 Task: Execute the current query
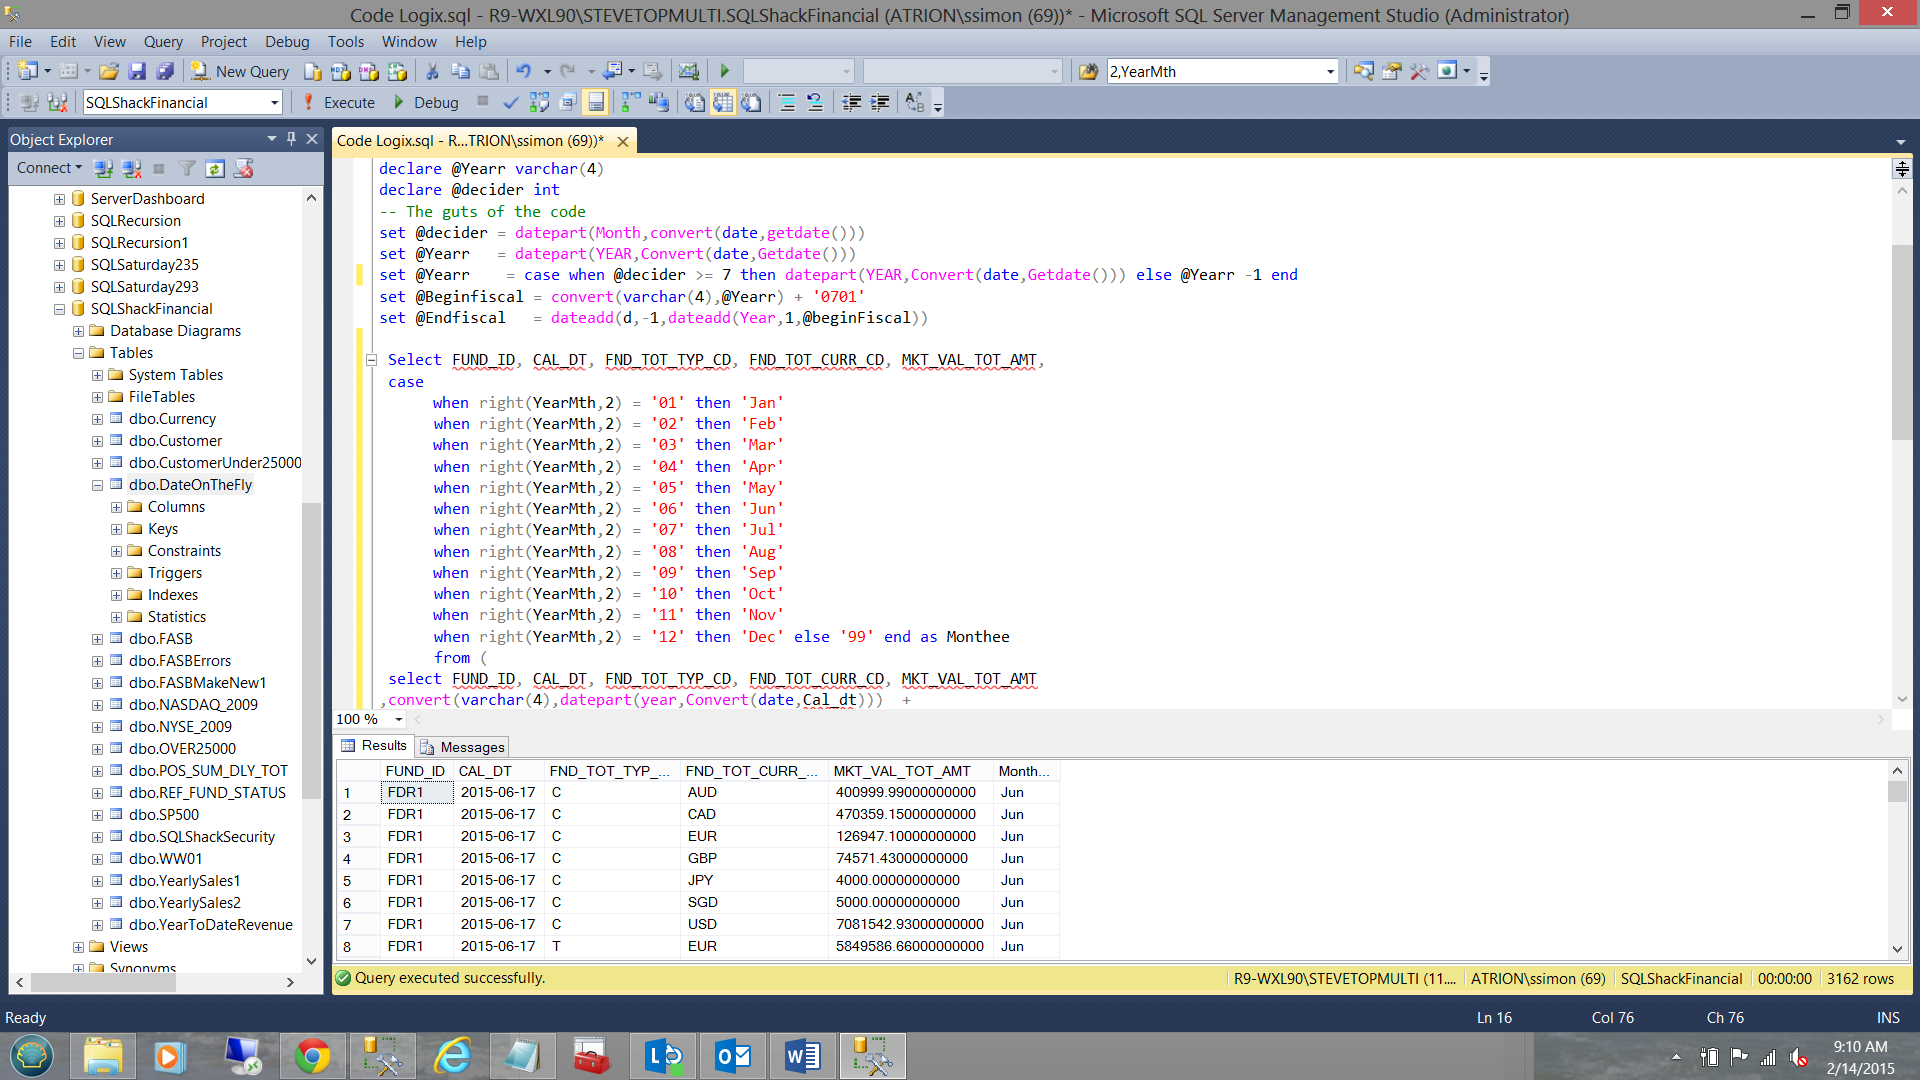pos(338,102)
